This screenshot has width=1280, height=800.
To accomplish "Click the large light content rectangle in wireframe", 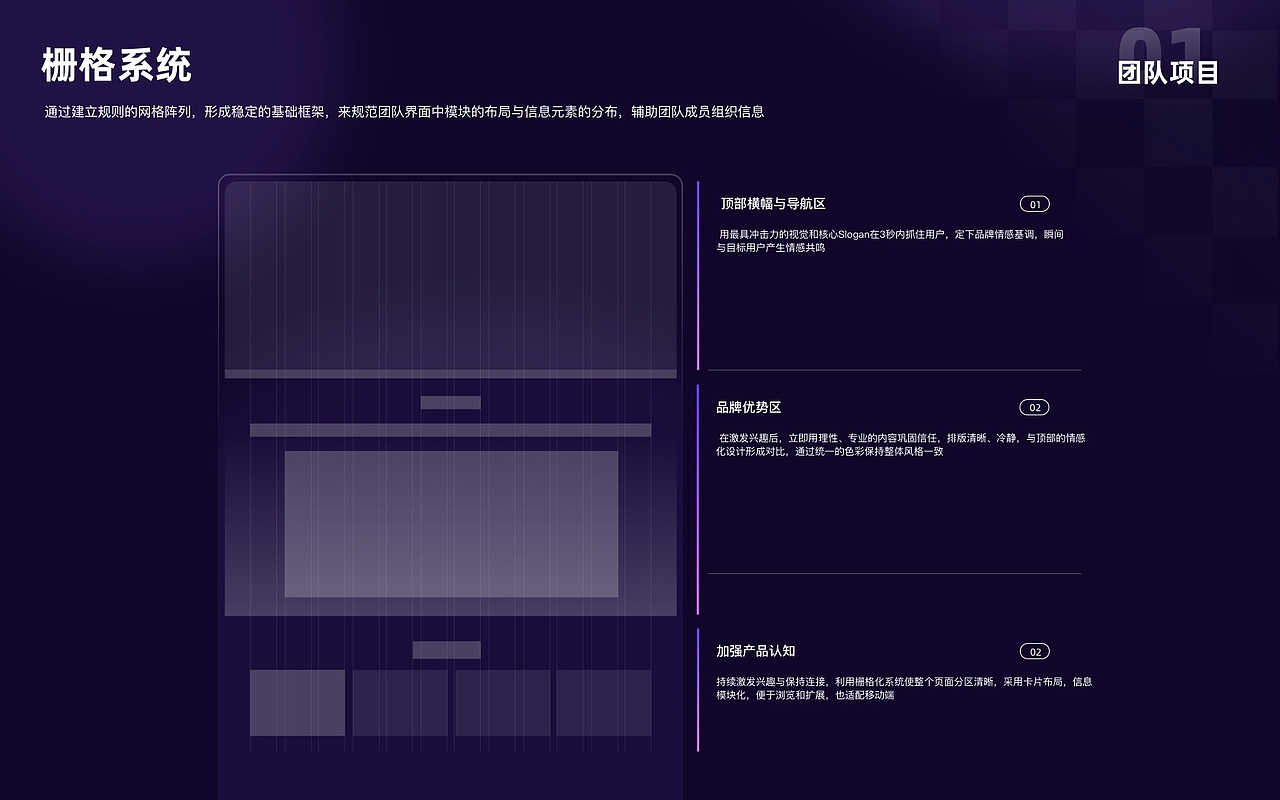I will click(451, 524).
